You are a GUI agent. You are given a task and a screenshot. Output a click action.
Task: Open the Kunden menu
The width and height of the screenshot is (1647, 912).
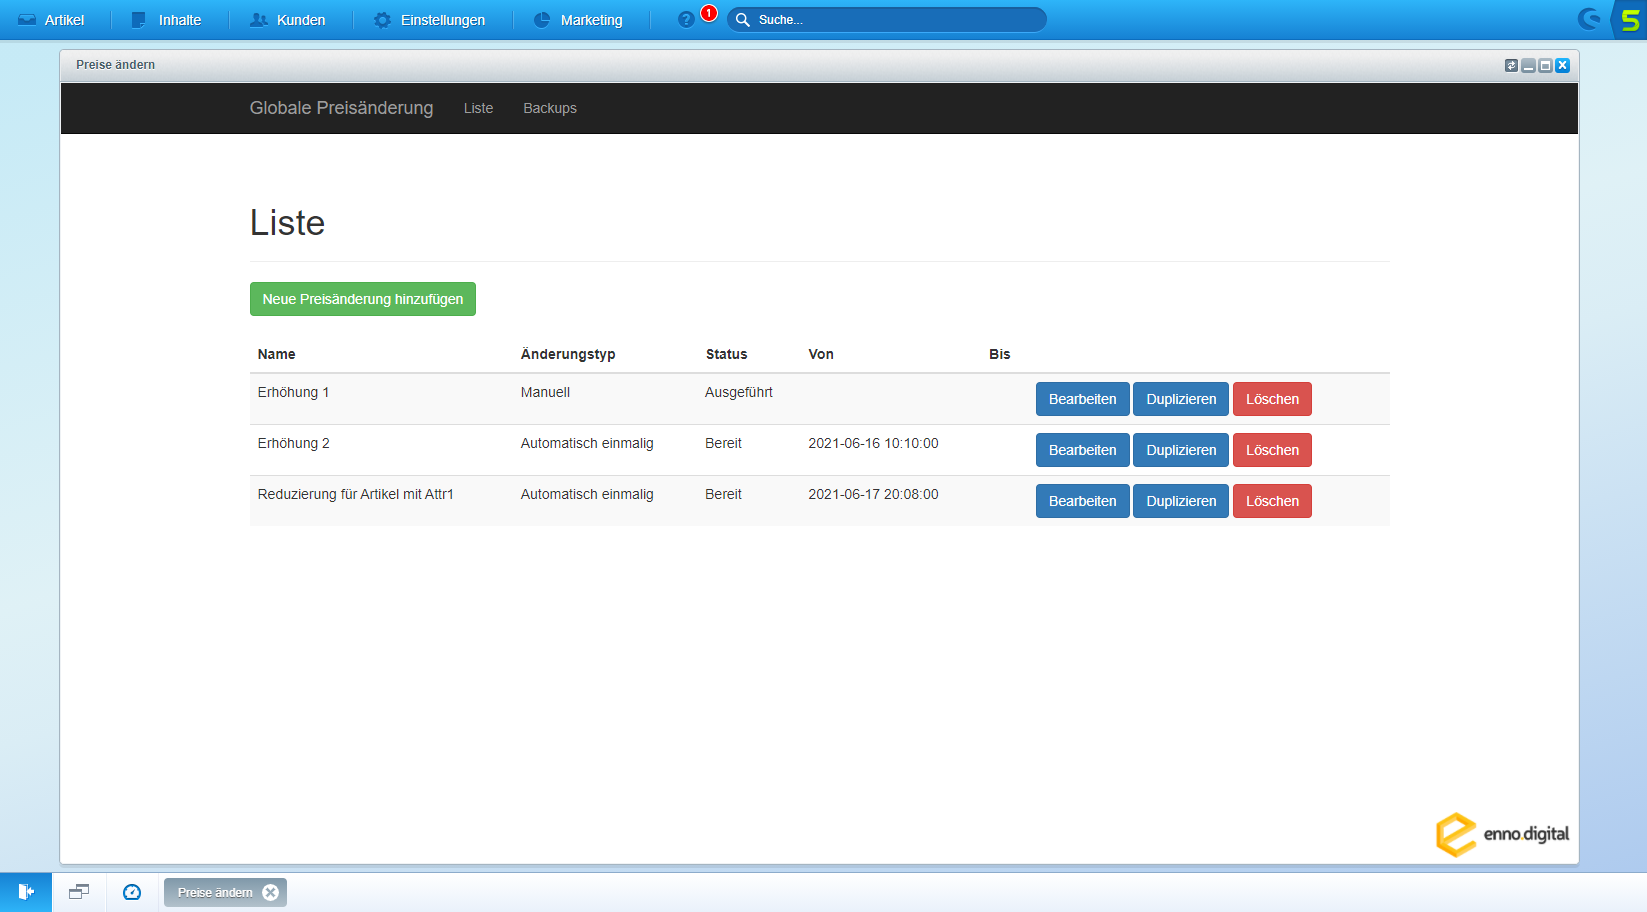coord(288,20)
